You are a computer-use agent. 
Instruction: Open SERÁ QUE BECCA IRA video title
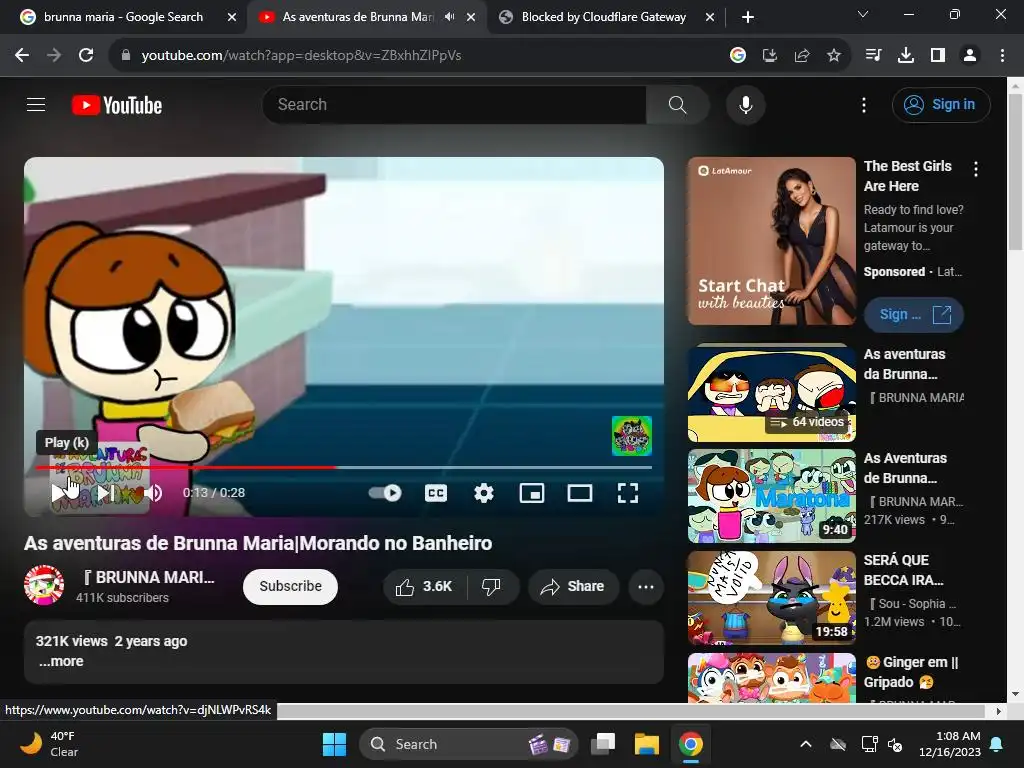904,570
